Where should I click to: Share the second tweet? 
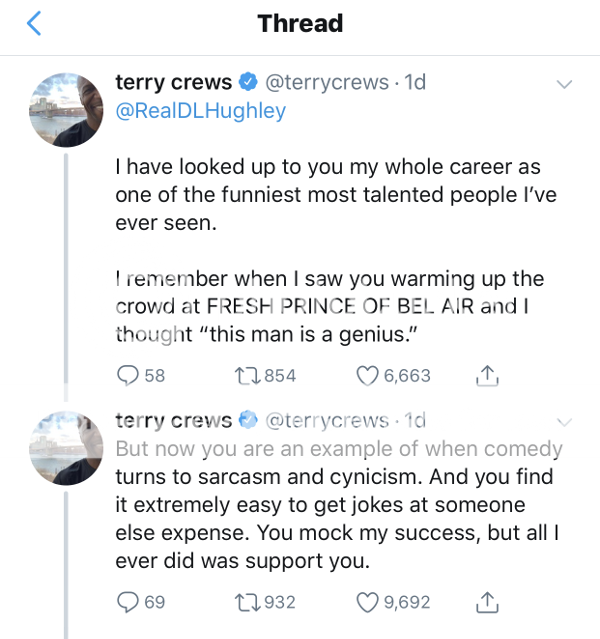point(486,602)
